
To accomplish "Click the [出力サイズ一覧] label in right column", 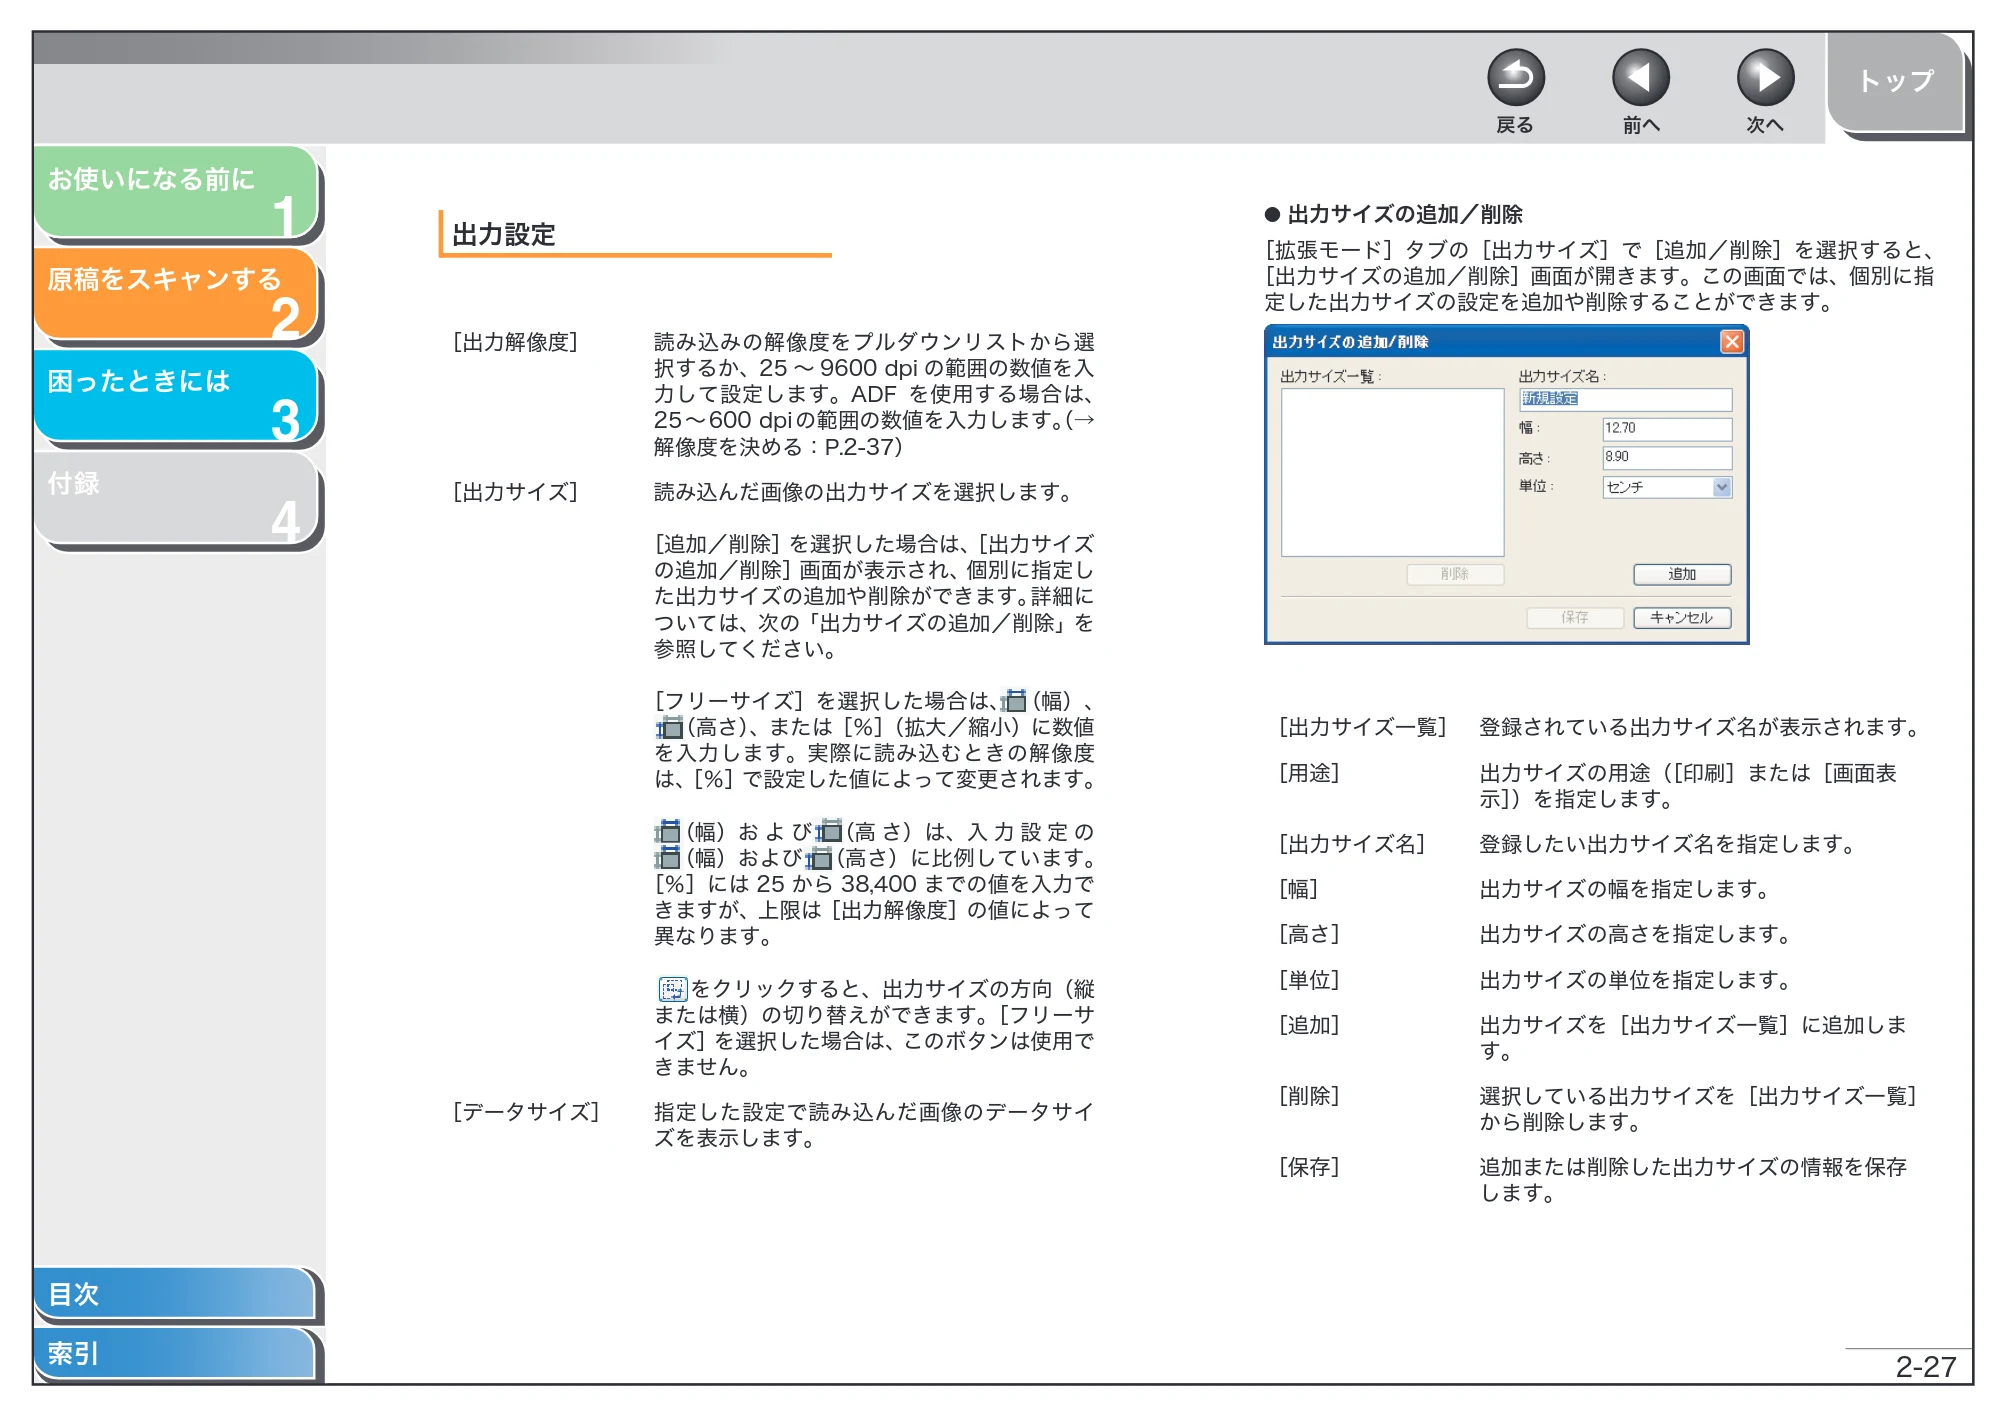I will click(x=1363, y=727).
